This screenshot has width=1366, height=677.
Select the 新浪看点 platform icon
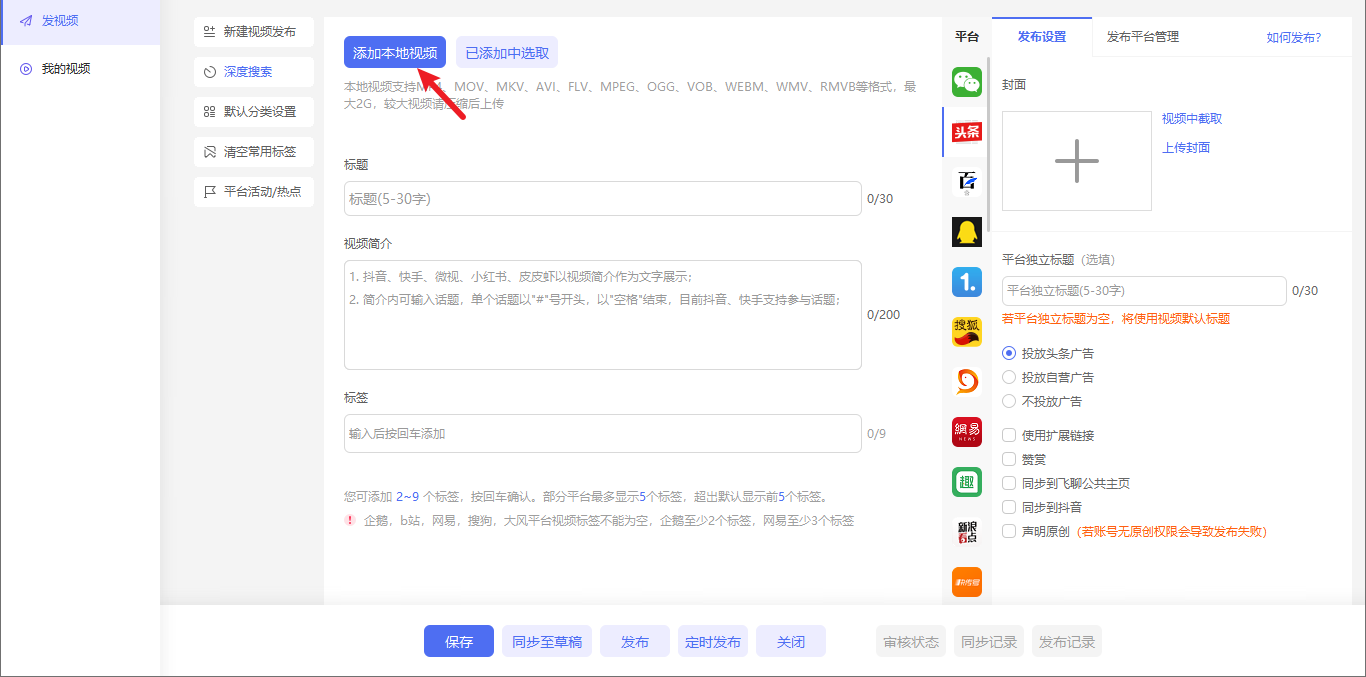[966, 532]
